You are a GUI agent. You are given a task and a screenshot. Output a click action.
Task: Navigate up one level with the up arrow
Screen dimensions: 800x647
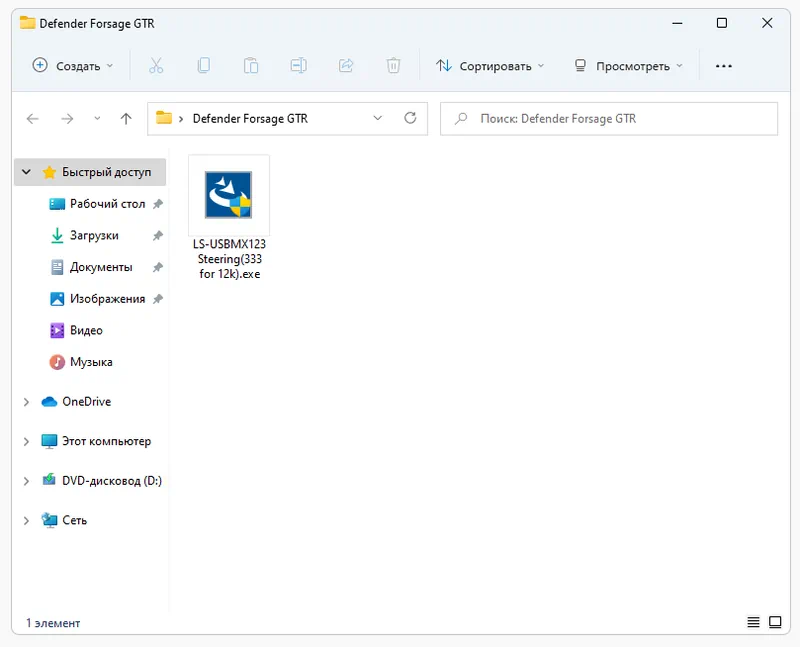pyautogui.click(x=125, y=118)
